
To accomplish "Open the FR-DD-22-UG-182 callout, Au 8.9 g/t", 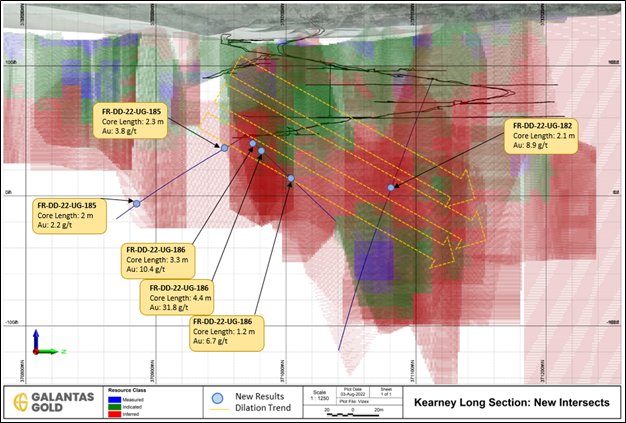I will tap(551, 135).
